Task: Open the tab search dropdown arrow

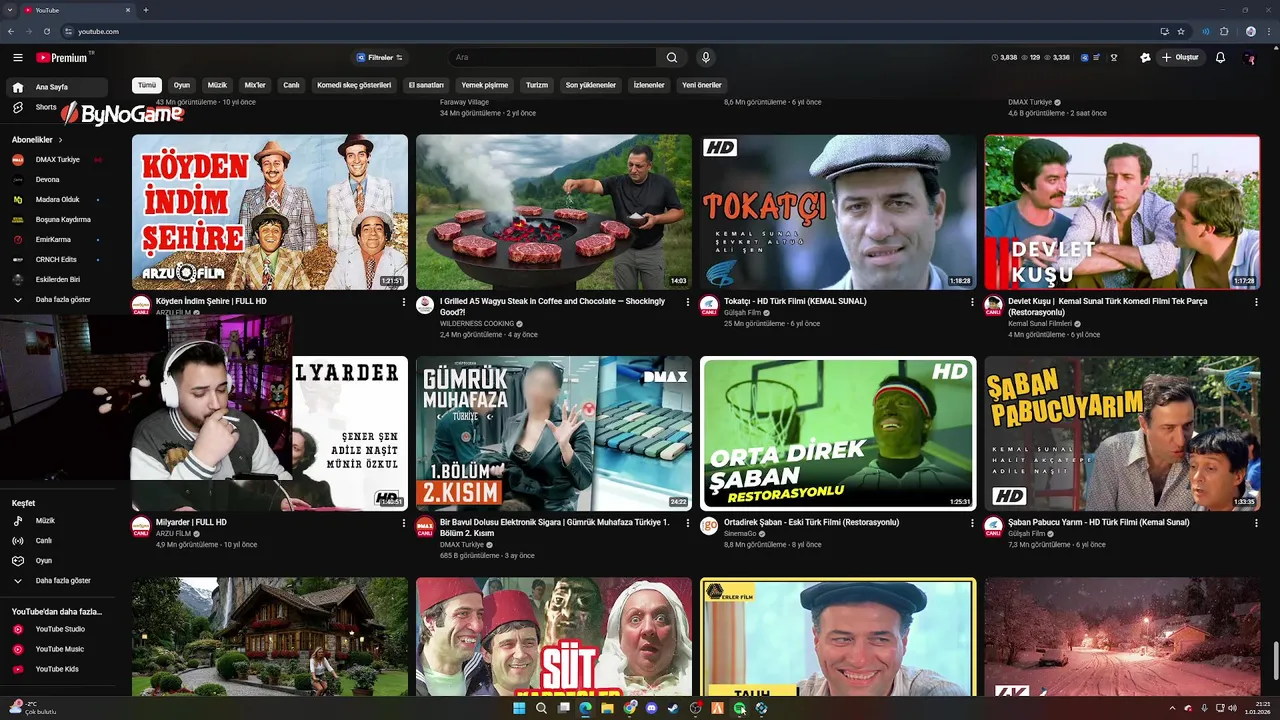Action: [11, 10]
